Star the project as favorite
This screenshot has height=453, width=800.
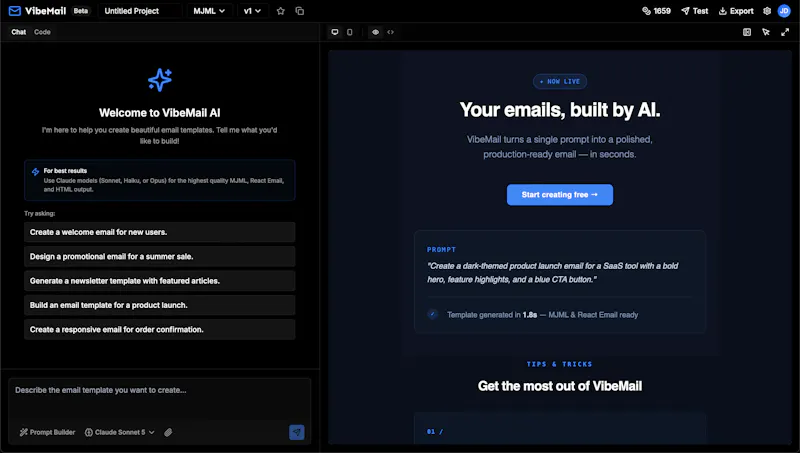tap(281, 11)
